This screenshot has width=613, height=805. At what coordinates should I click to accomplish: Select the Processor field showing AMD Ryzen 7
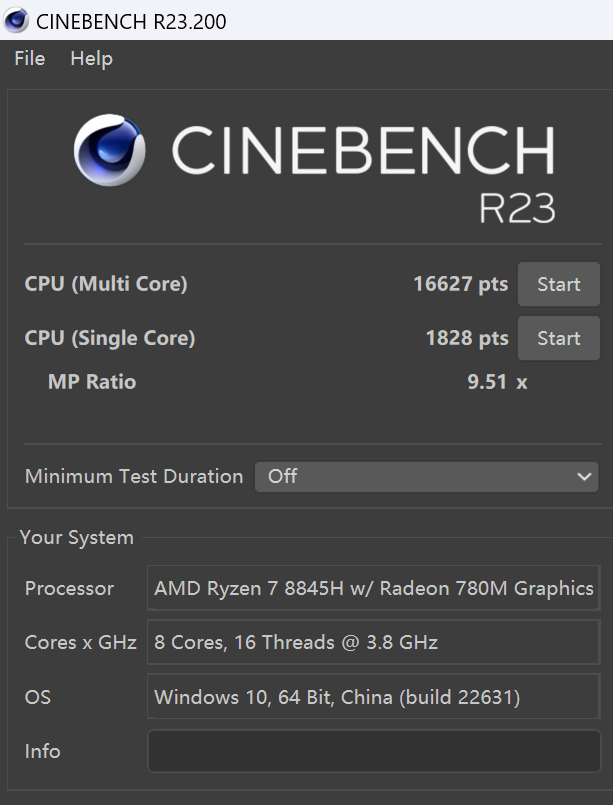374,589
